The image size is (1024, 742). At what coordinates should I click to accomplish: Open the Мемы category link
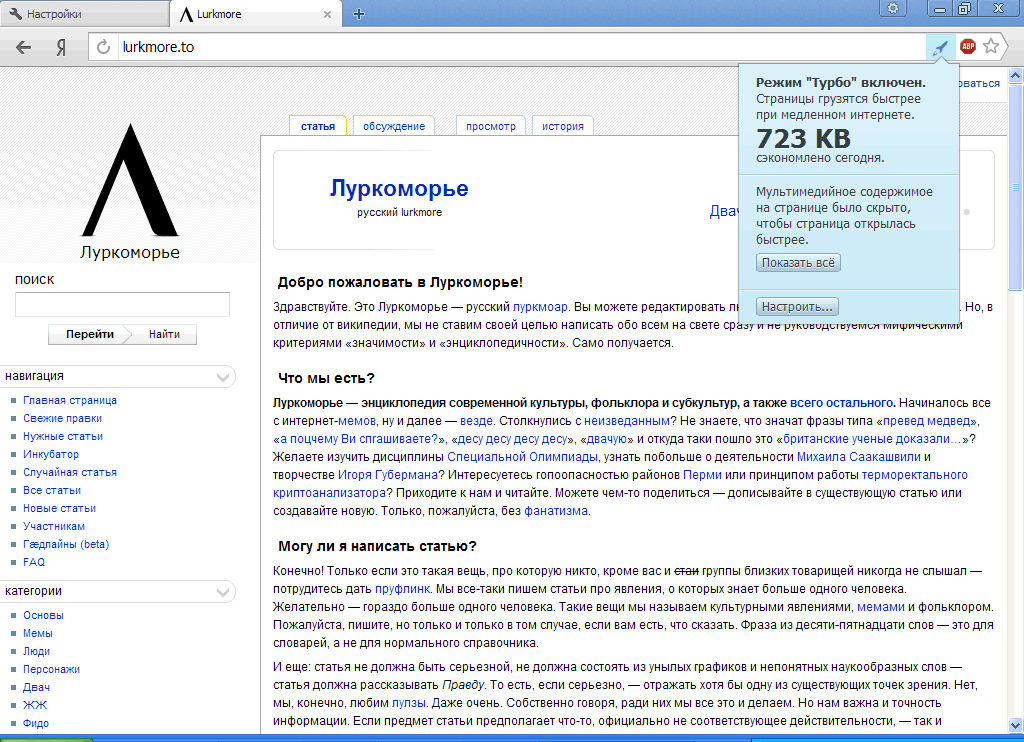pos(38,633)
